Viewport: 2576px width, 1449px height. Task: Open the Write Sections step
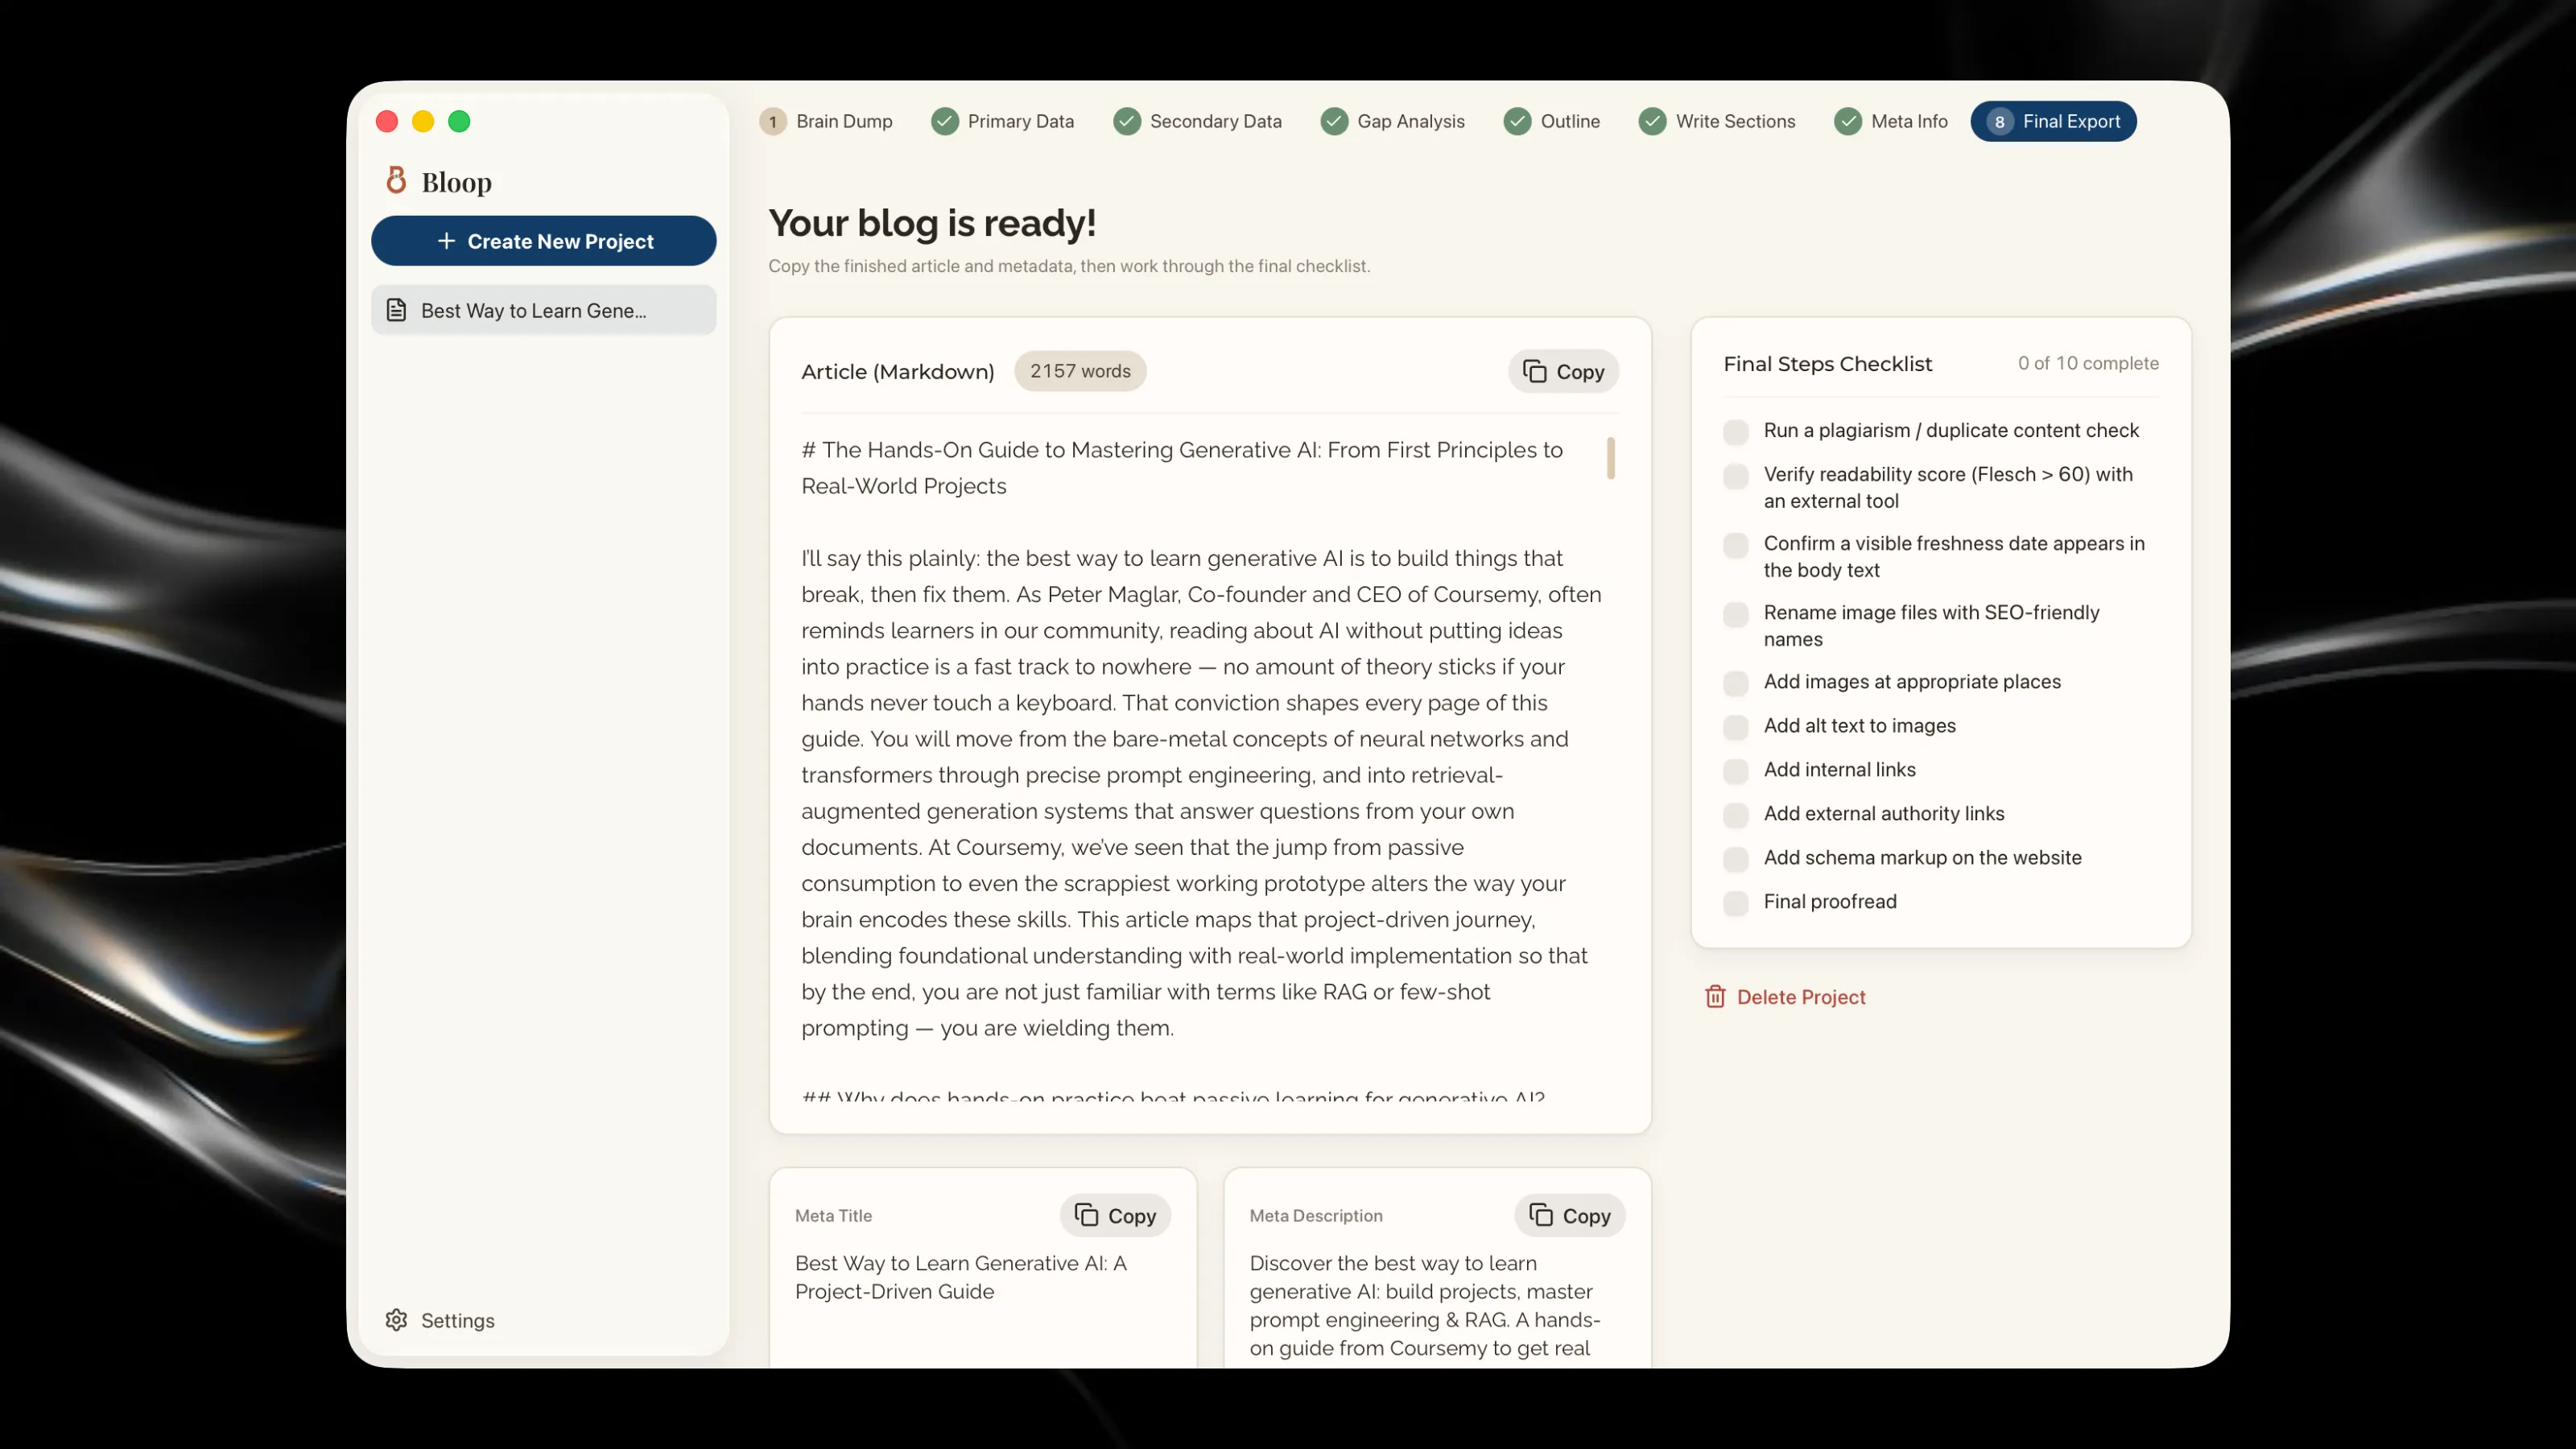(1717, 121)
